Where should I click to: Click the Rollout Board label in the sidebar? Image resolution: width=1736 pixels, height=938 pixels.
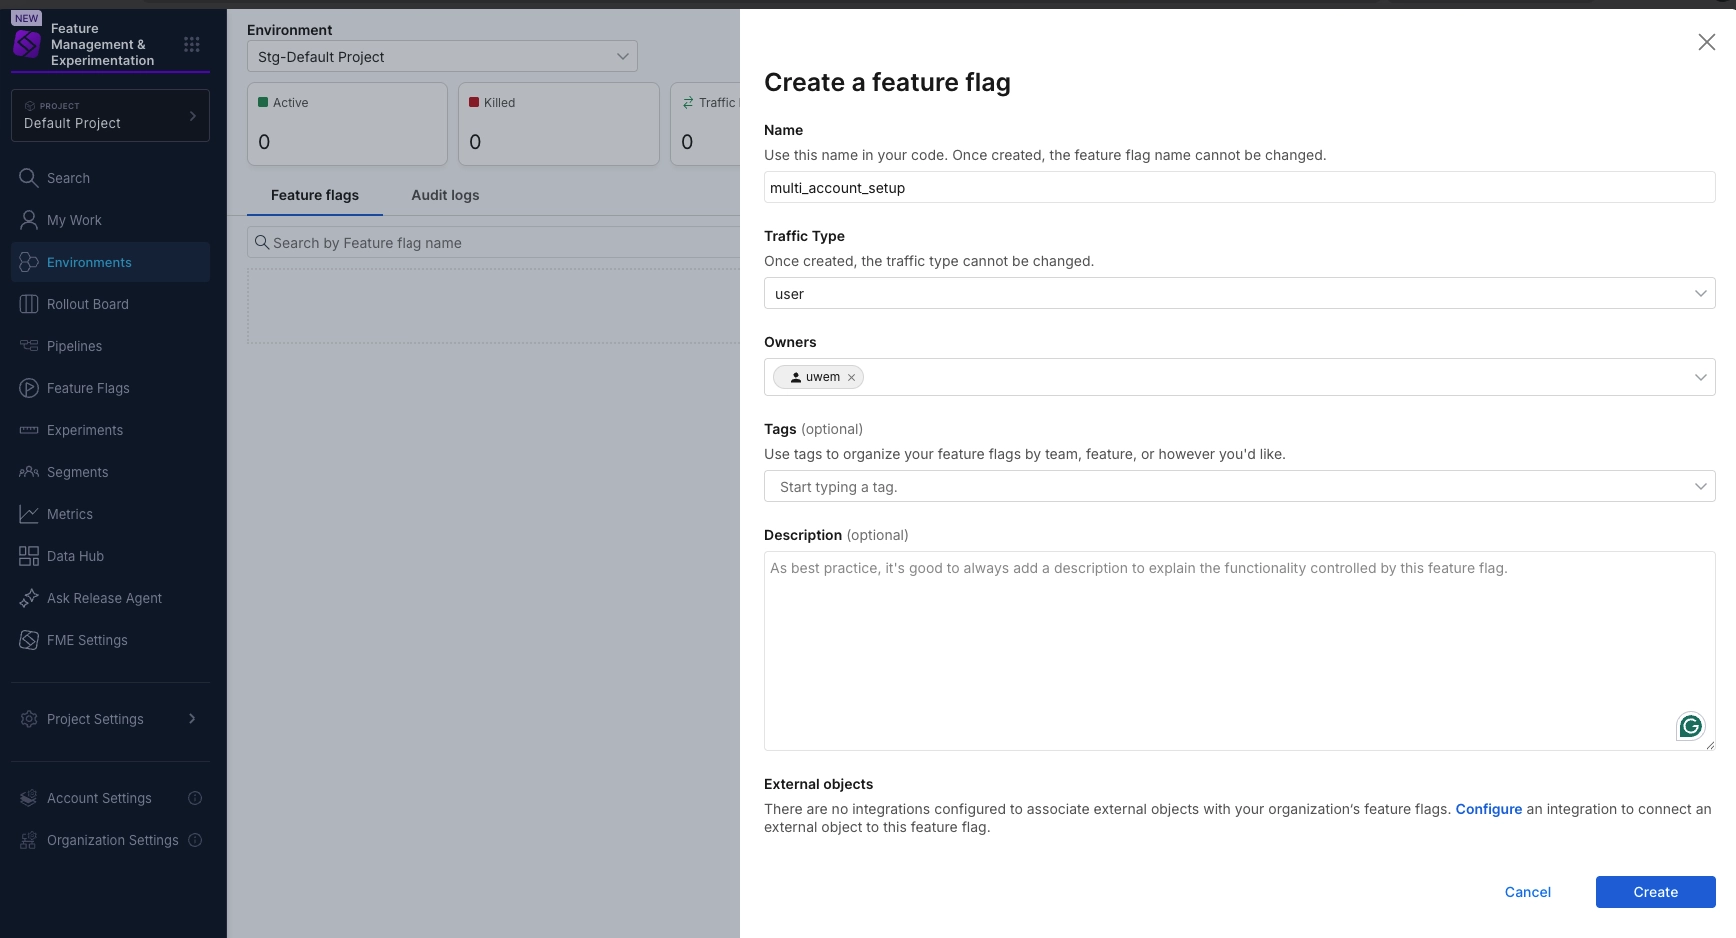88,304
